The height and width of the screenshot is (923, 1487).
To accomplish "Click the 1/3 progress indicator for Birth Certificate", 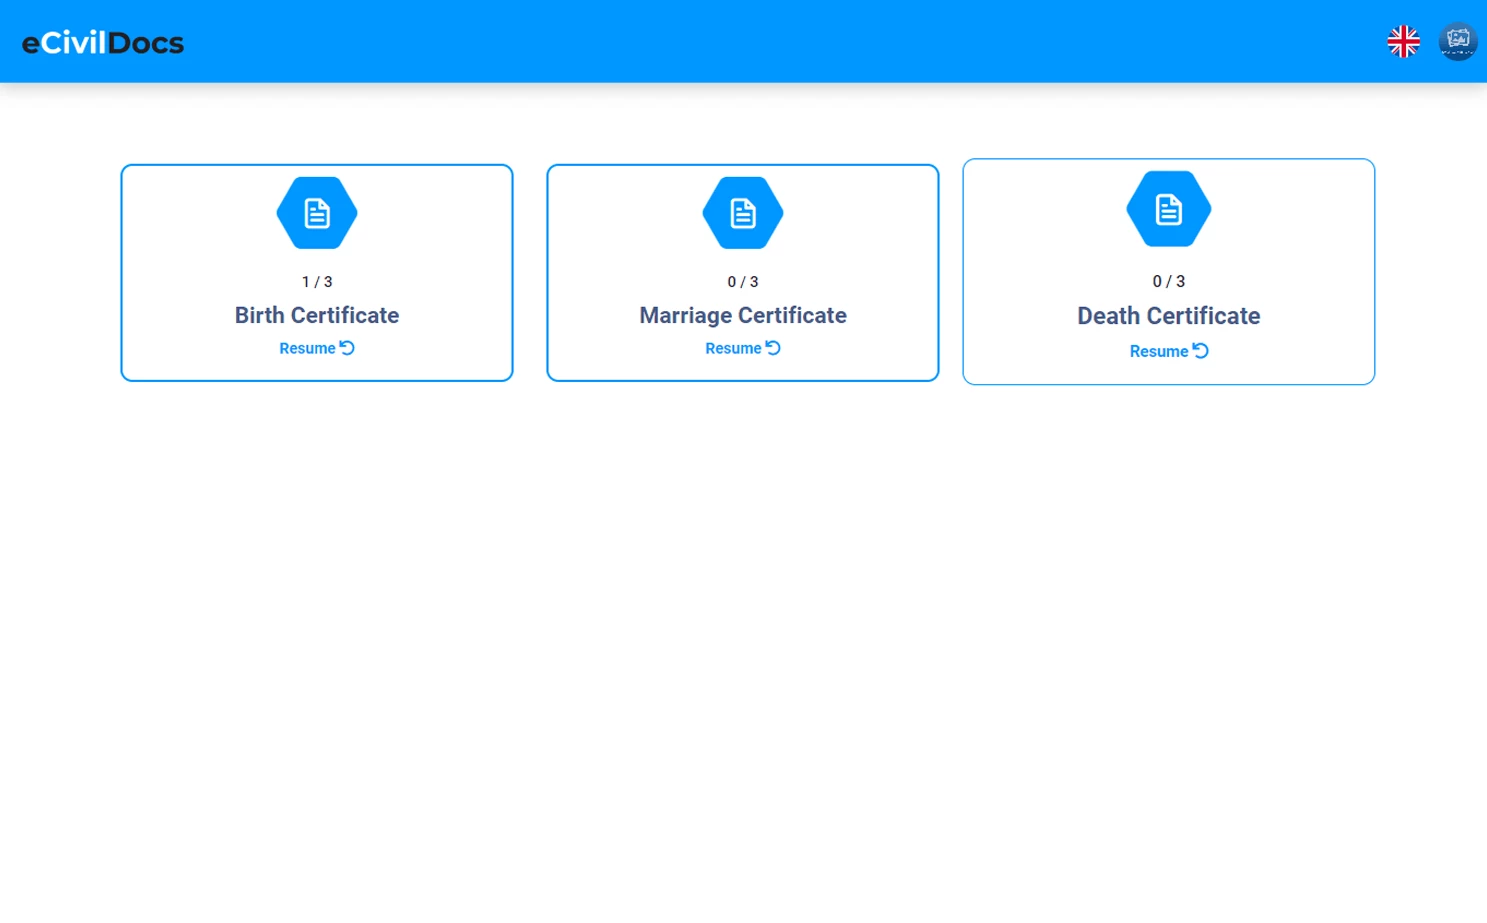I will 316,282.
